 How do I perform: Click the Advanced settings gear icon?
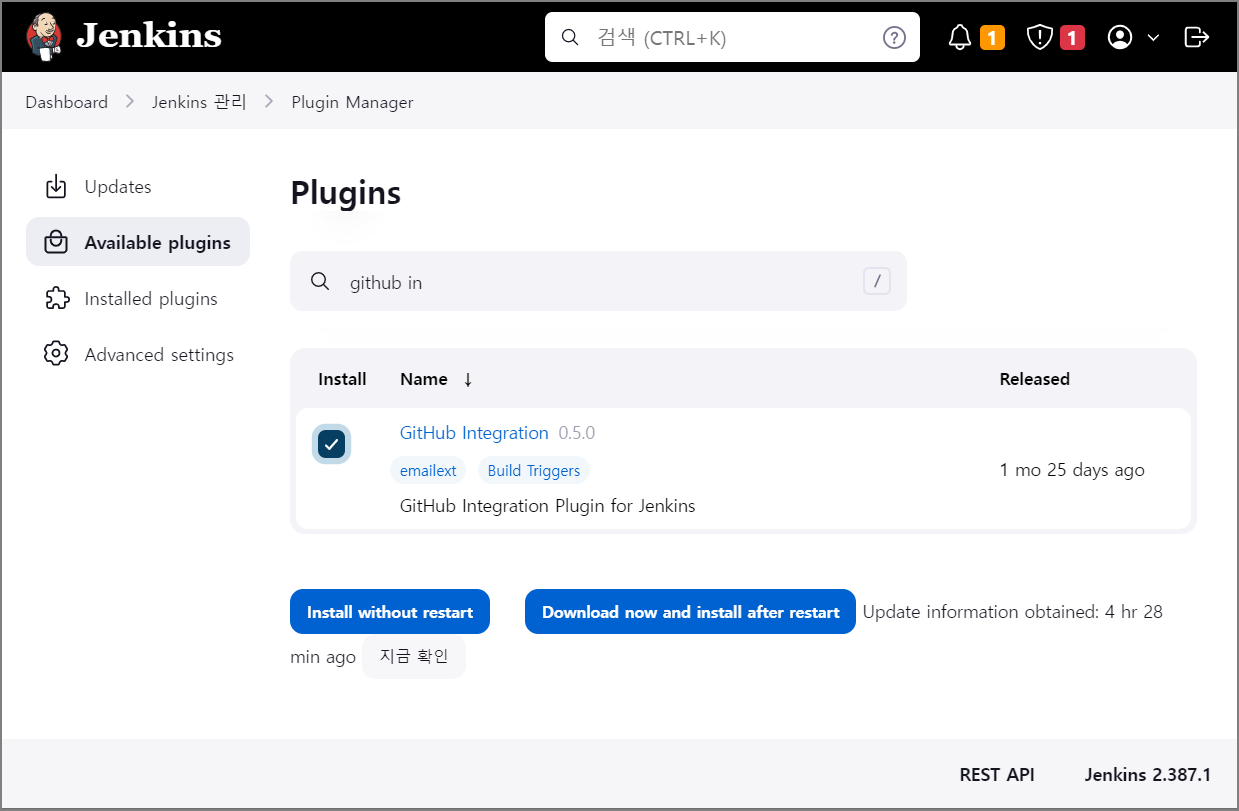[x=56, y=354]
